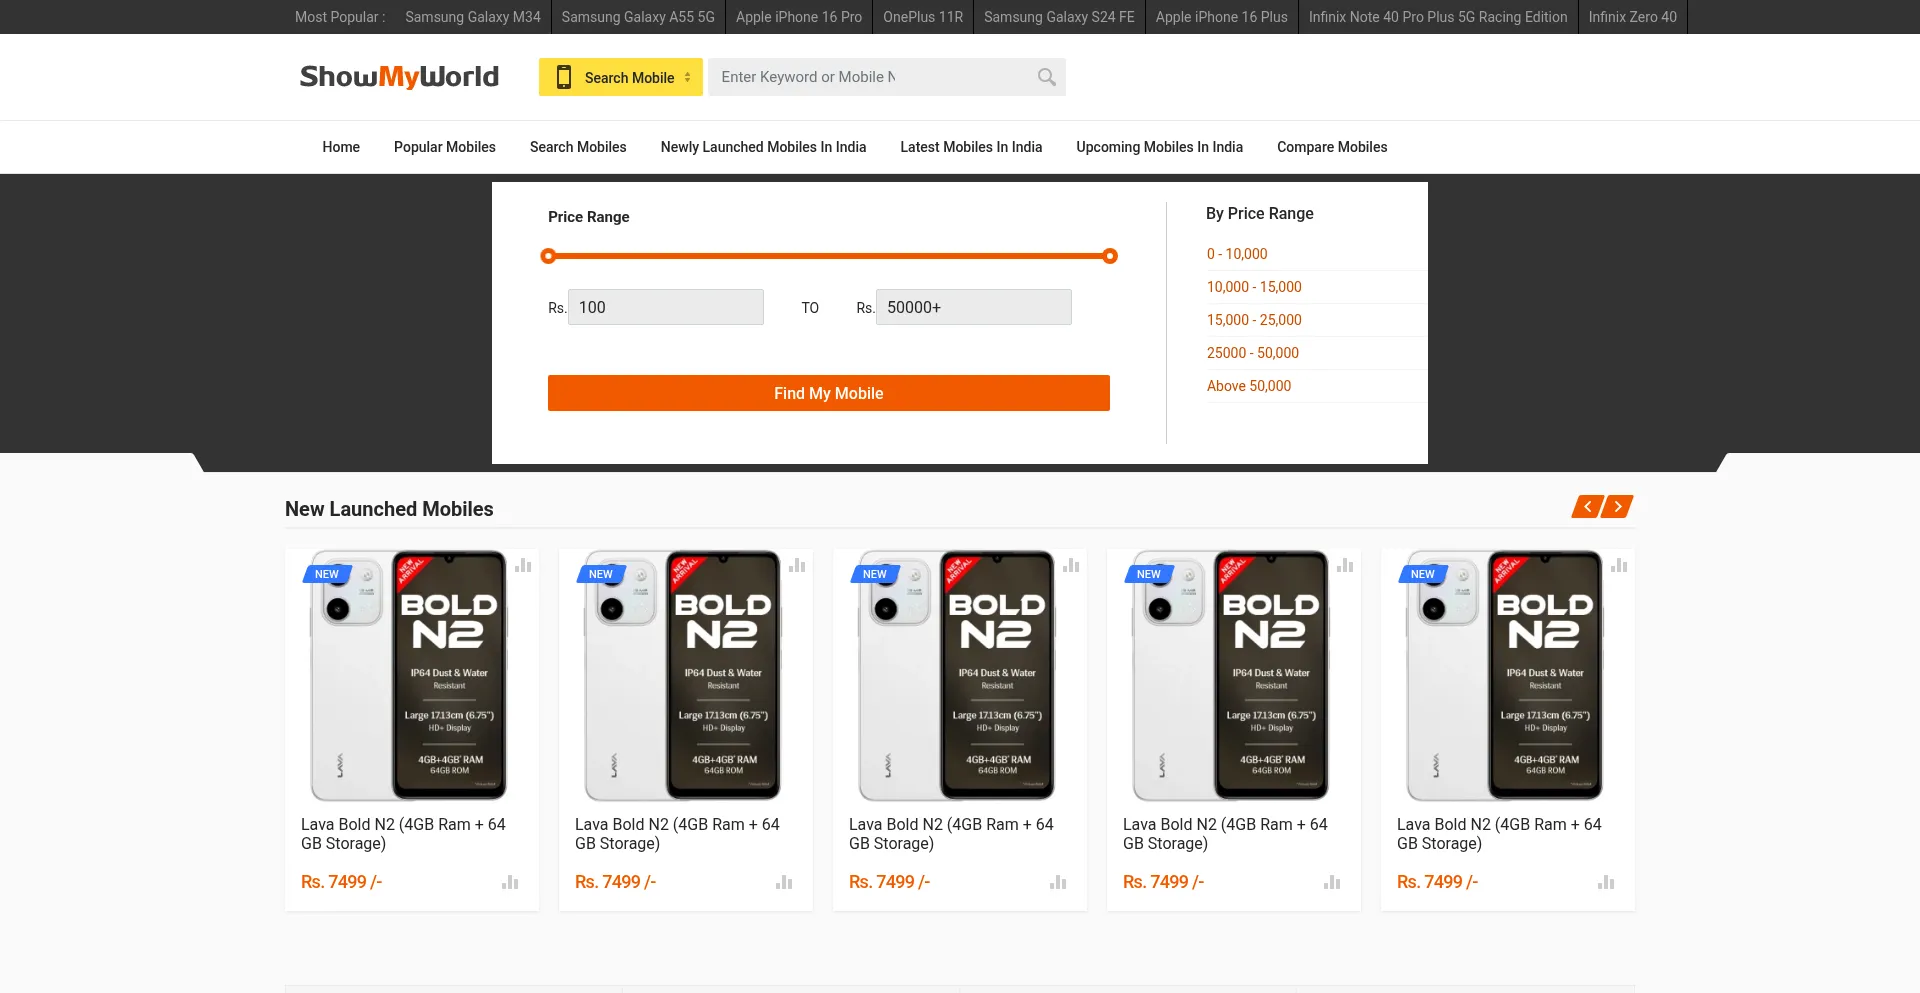Click the second card's Rs. 7499 price
The image size is (1920, 993).
tap(616, 882)
